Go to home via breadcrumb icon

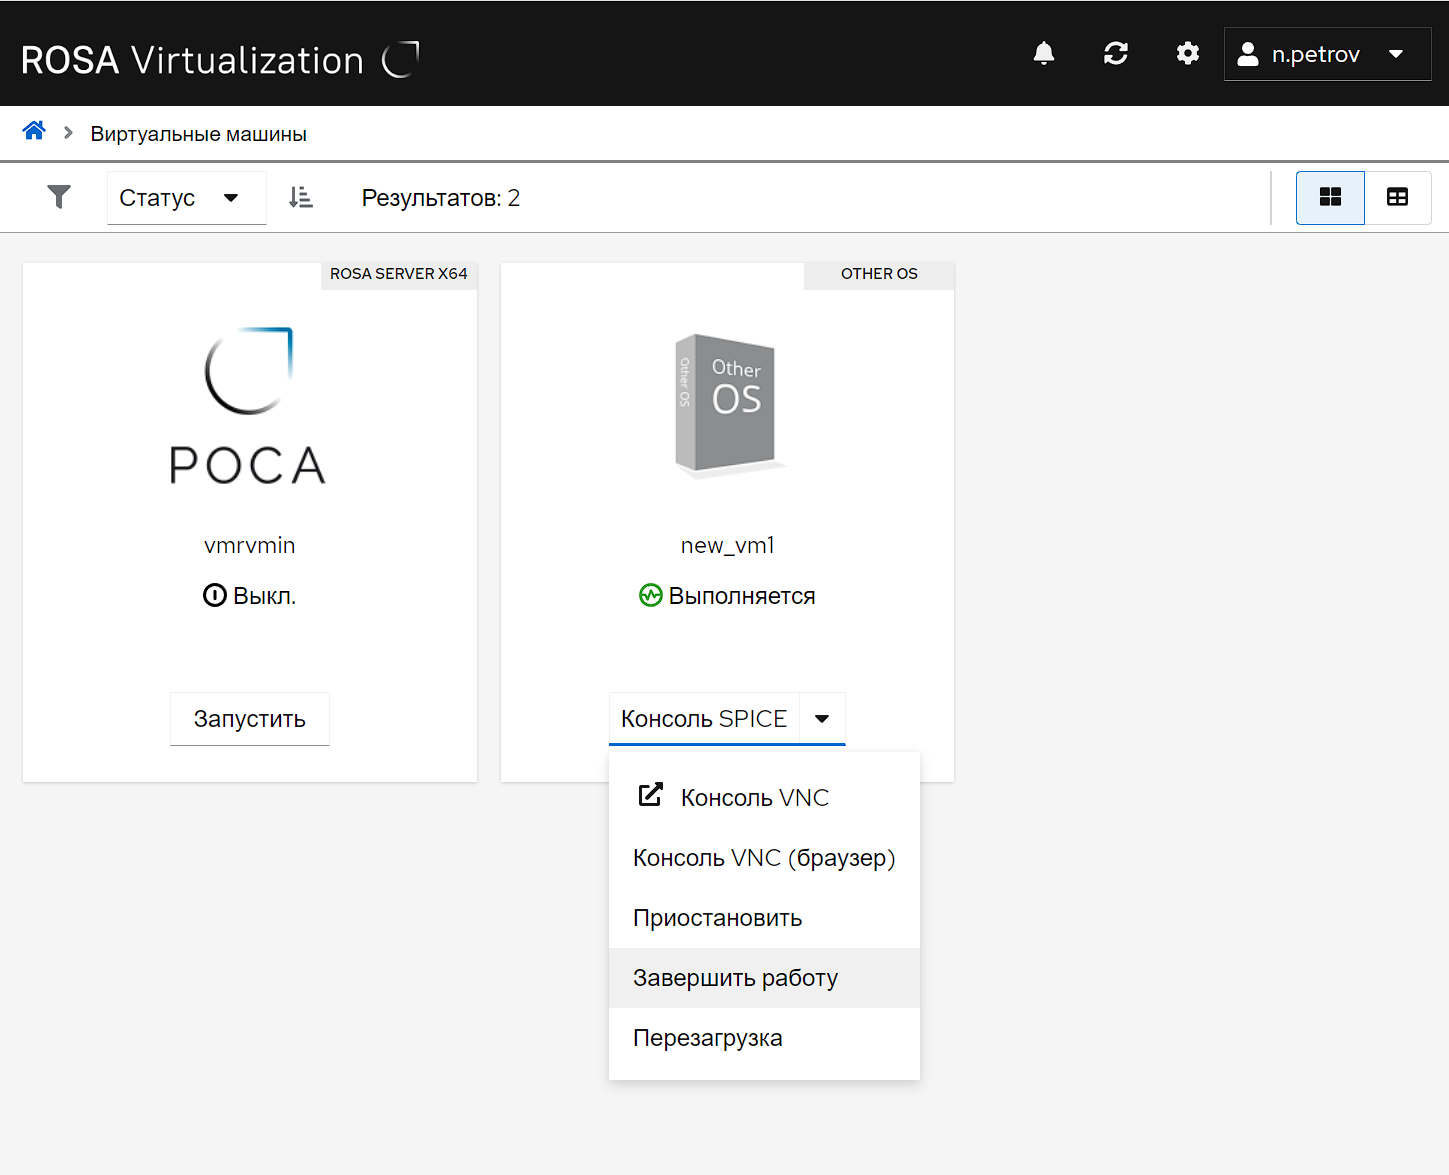tap(34, 131)
